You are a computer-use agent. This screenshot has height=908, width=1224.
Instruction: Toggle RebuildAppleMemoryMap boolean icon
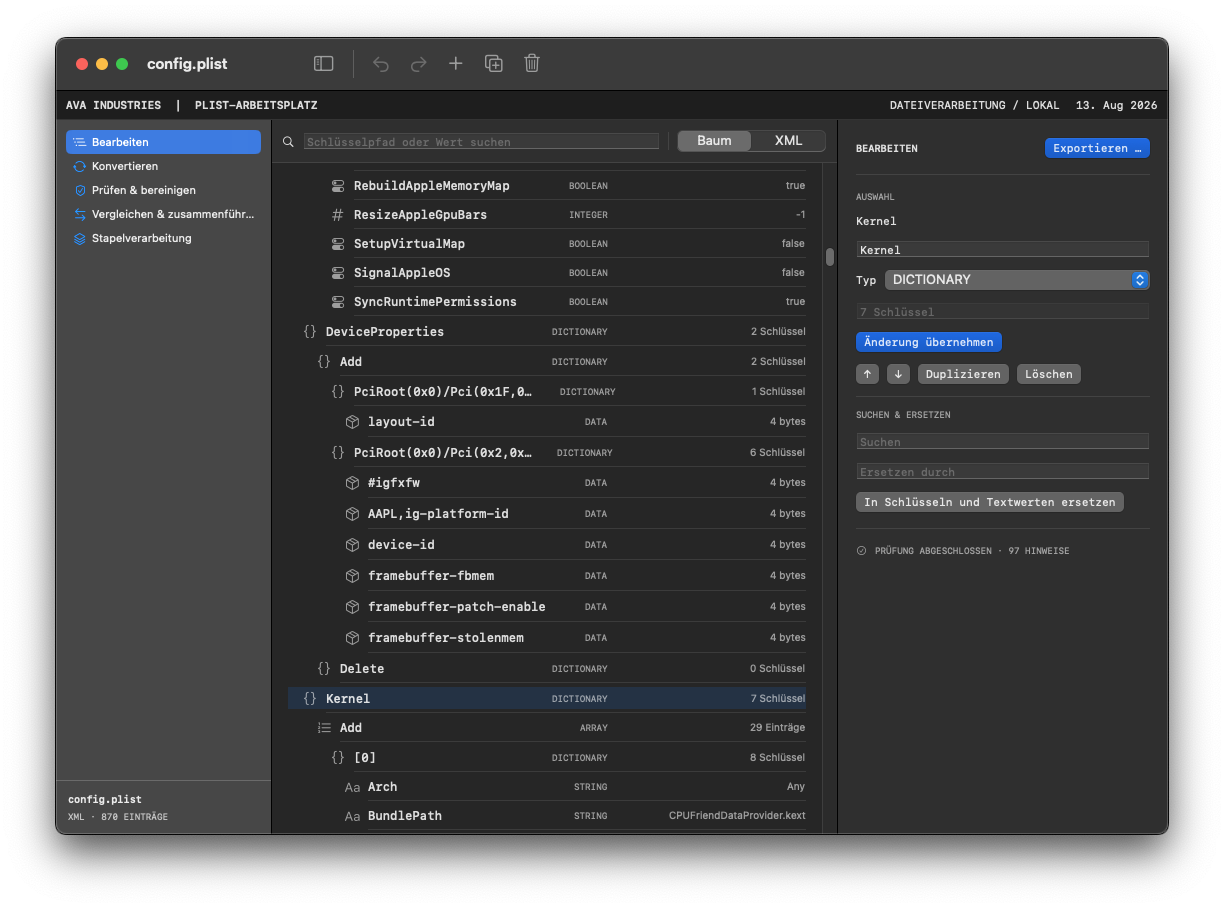(x=337, y=186)
